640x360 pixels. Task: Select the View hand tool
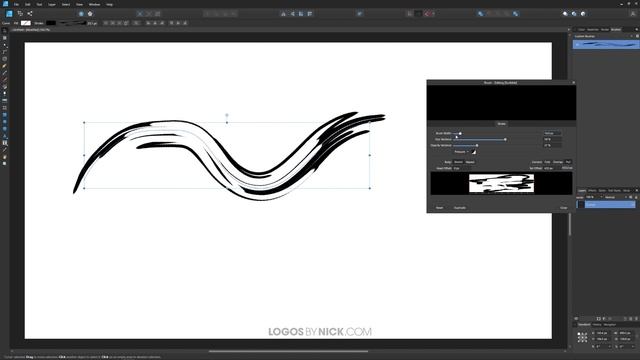click(x=4, y=157)
